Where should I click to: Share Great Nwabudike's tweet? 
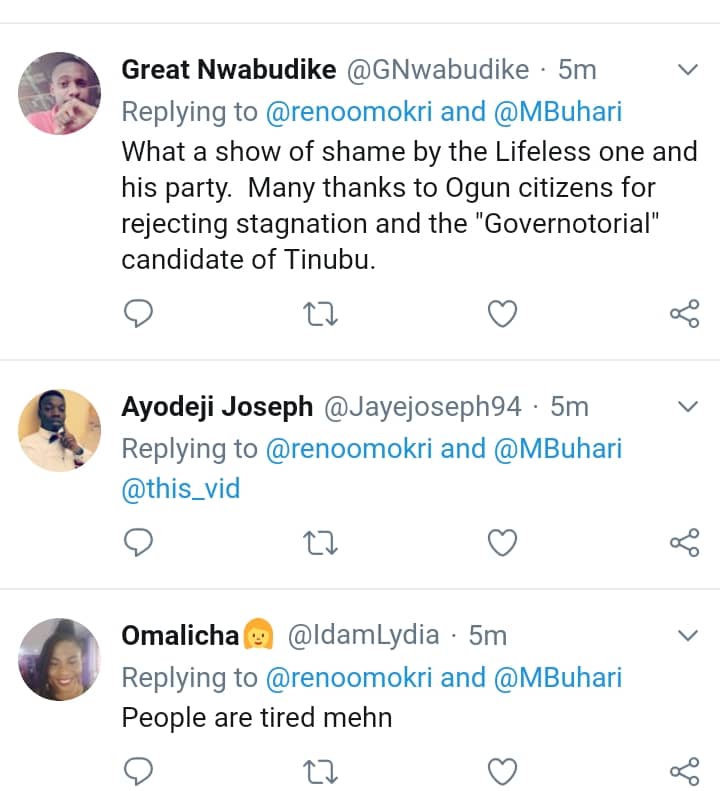coord(684,314)
